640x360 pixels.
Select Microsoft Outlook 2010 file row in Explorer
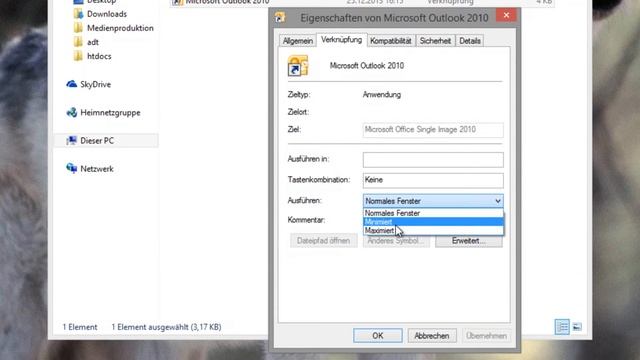(361, 2)
